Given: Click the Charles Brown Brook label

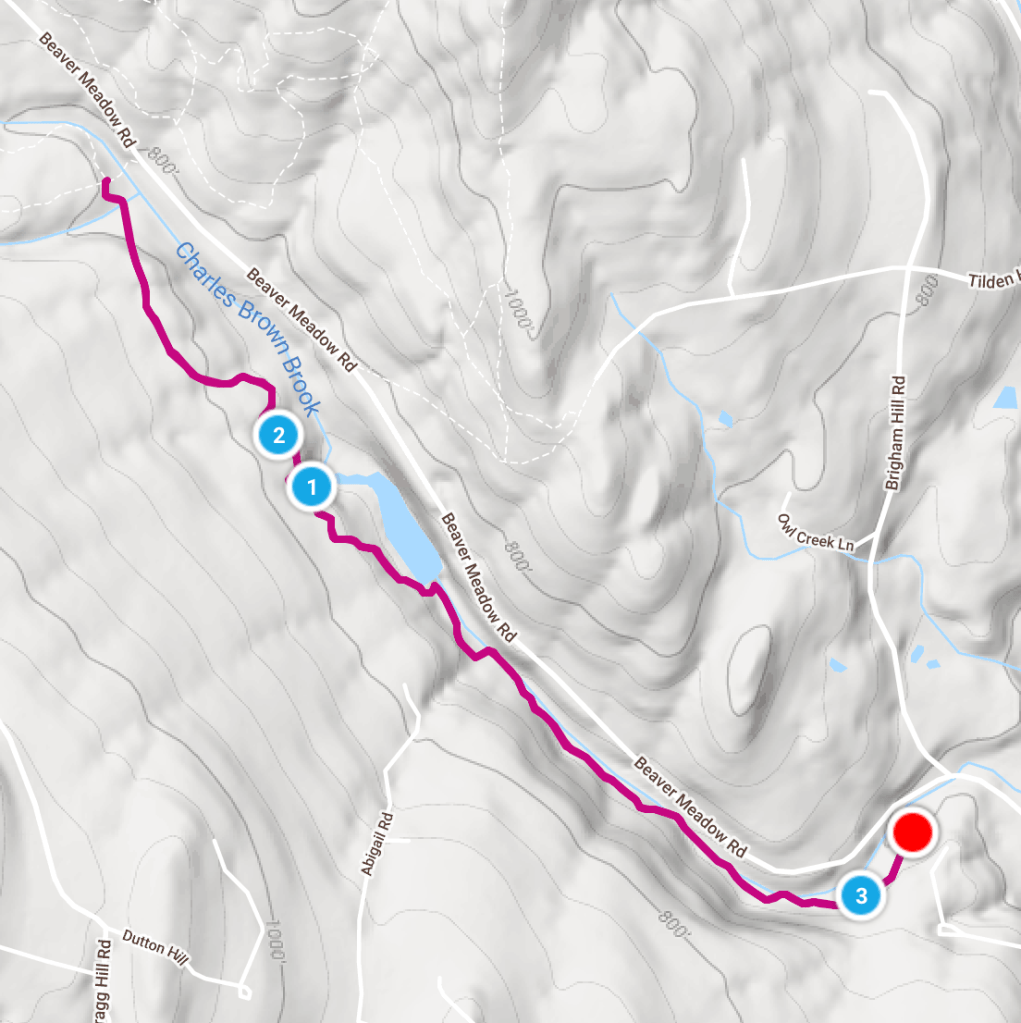Looking at the screenshot, I should [x=249, y=329].
